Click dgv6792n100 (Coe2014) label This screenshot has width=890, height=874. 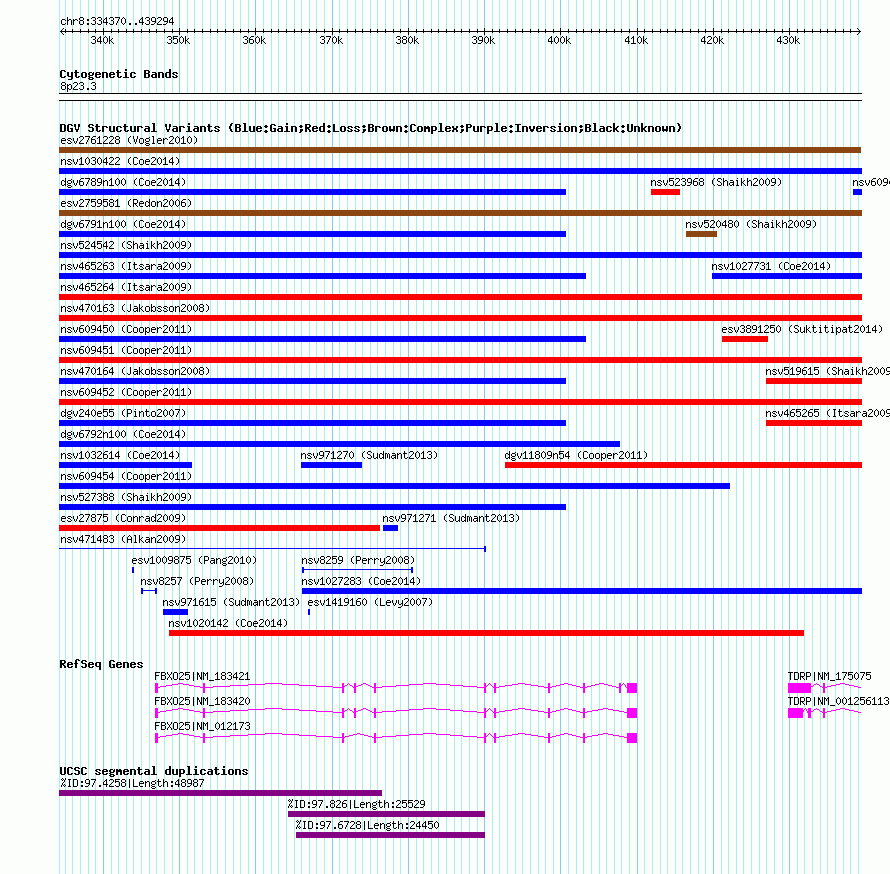pos(123,434)
